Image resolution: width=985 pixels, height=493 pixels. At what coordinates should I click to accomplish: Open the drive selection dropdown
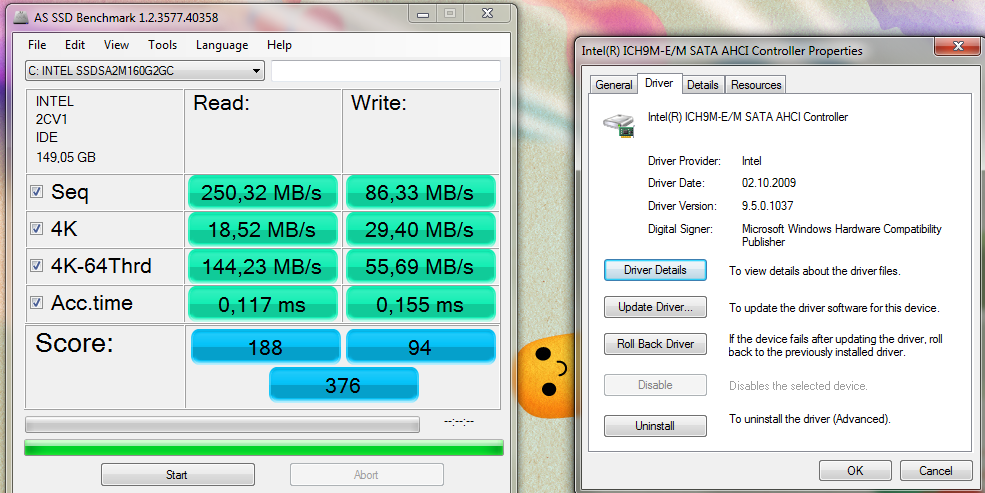click(145, 71)
